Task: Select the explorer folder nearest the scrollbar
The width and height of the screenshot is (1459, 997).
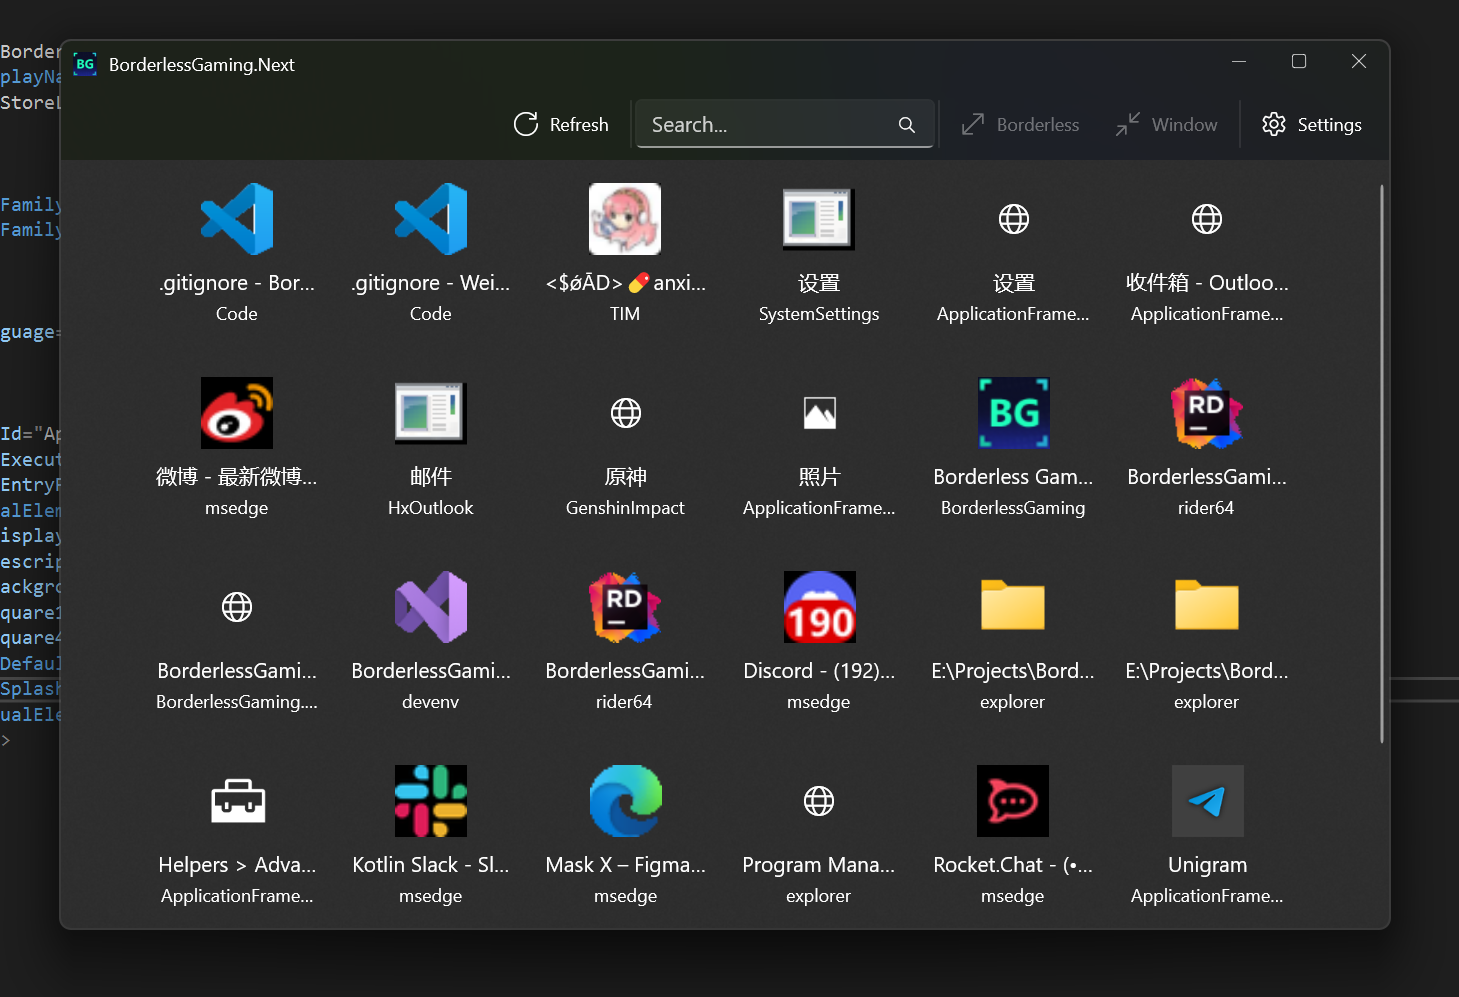Action: coord(1207,607)
